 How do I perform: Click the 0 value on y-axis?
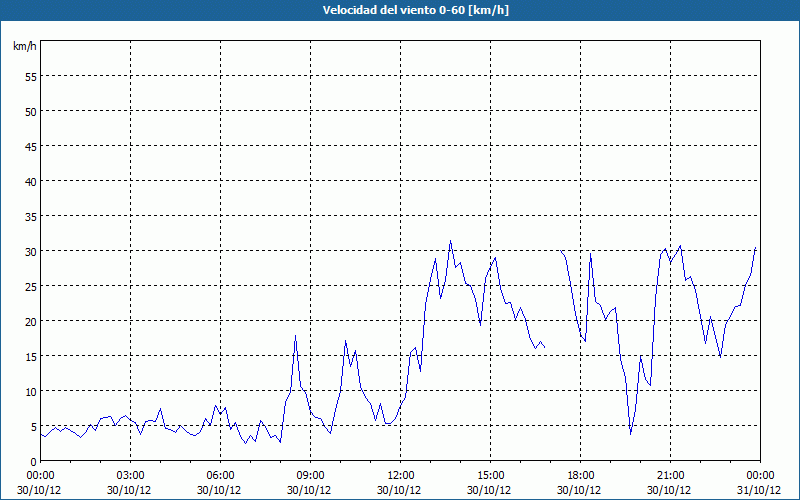pos(34,461)
